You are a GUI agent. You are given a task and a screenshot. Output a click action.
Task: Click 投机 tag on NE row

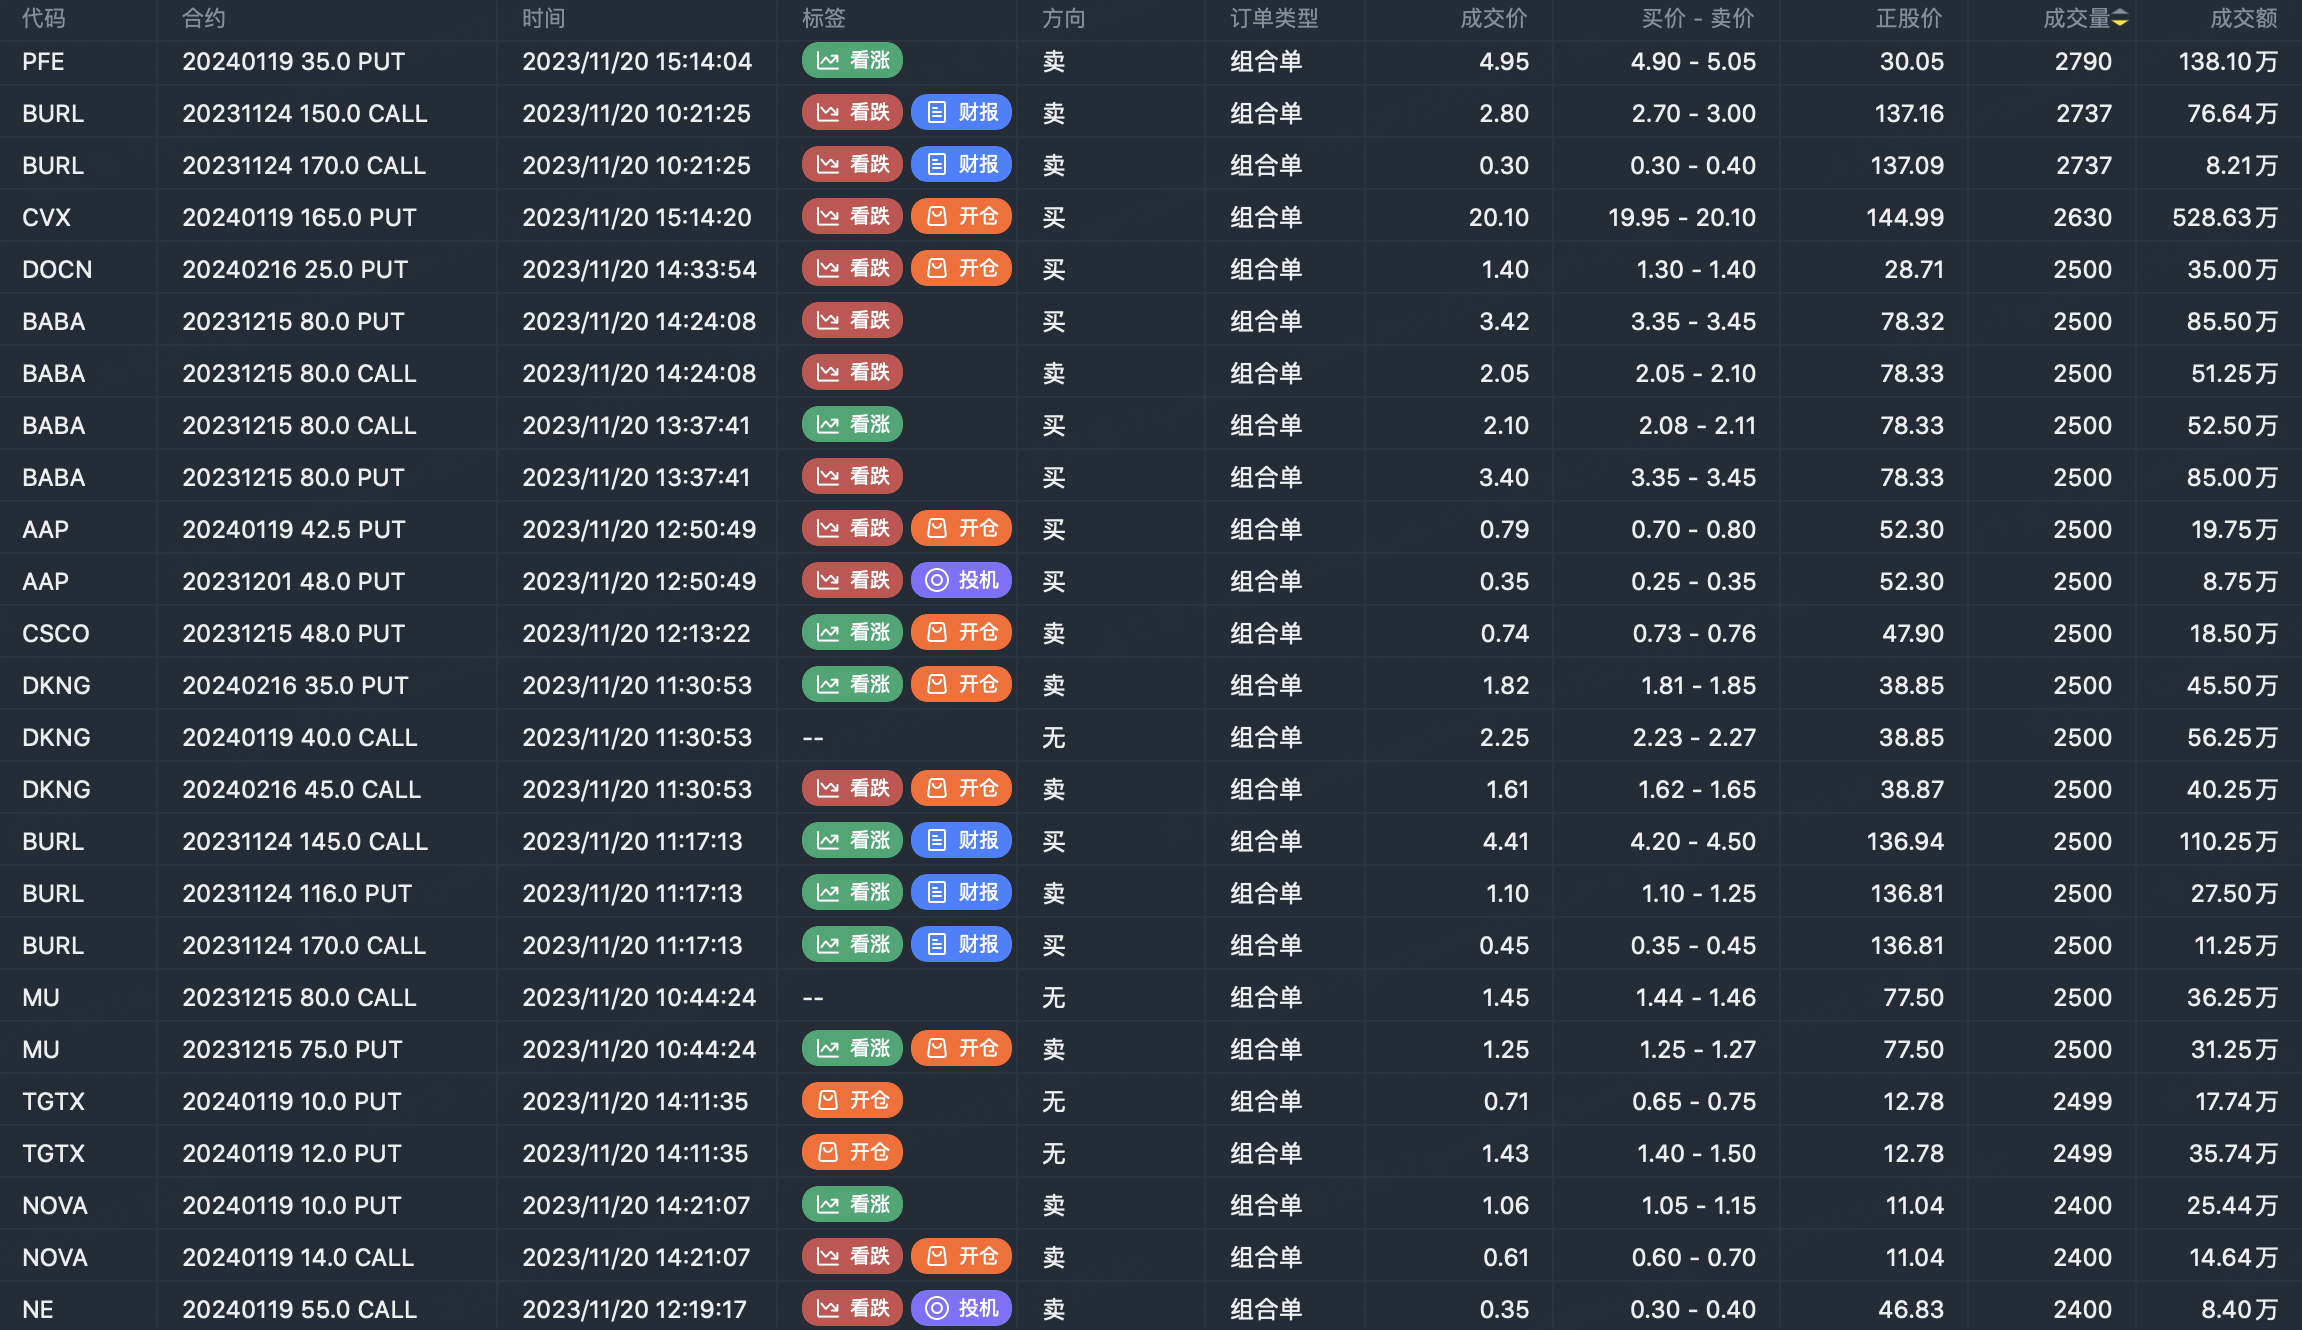point(961,1309)
